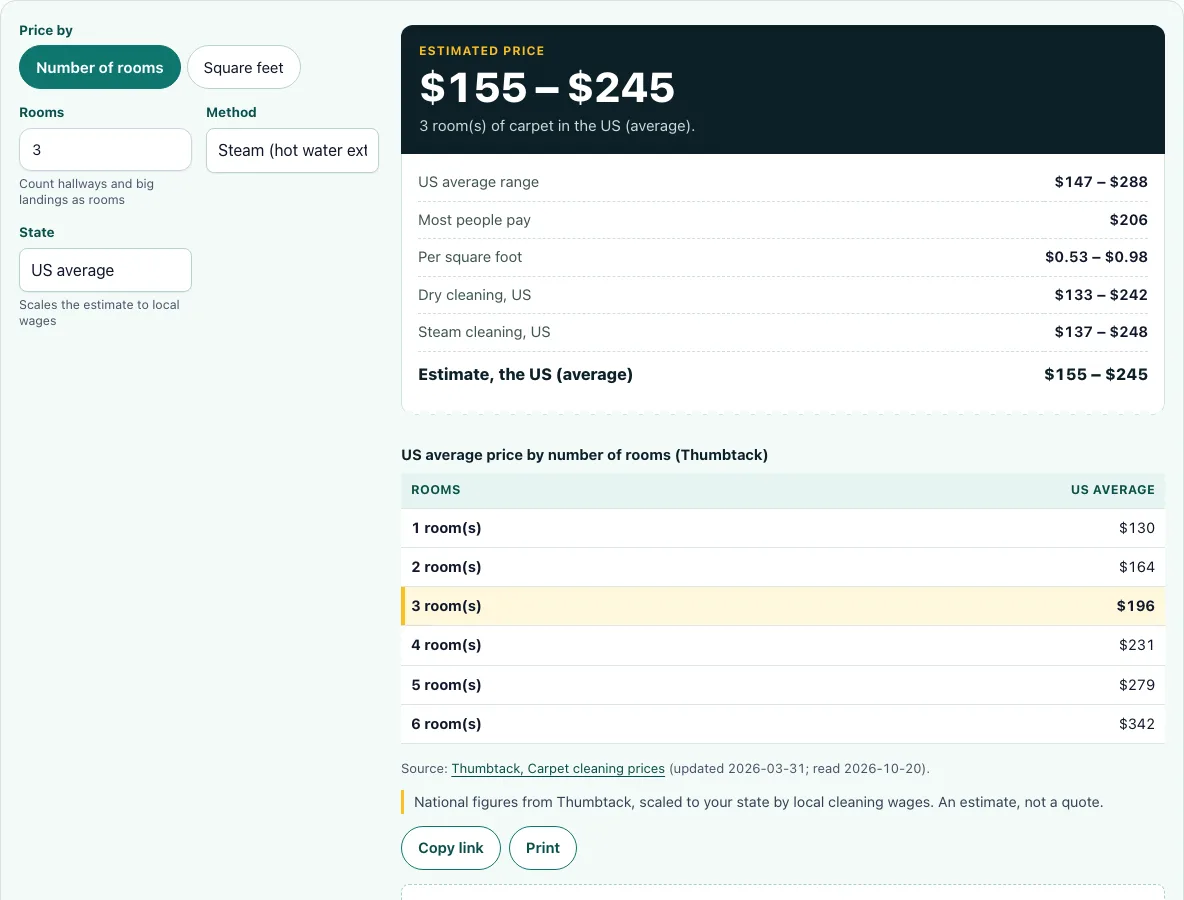The image size is (1184, 900).
Task: Click the $164 price cell
Action: pyautogui.click(x=1136, y=567)
